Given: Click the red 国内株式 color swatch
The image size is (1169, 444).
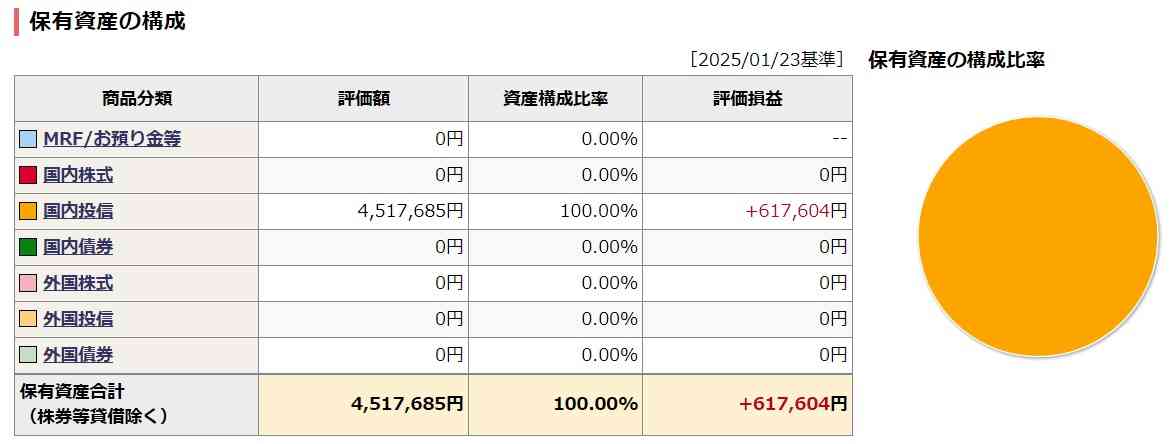Looking at the screenshot, I should [x=28, y=175].
